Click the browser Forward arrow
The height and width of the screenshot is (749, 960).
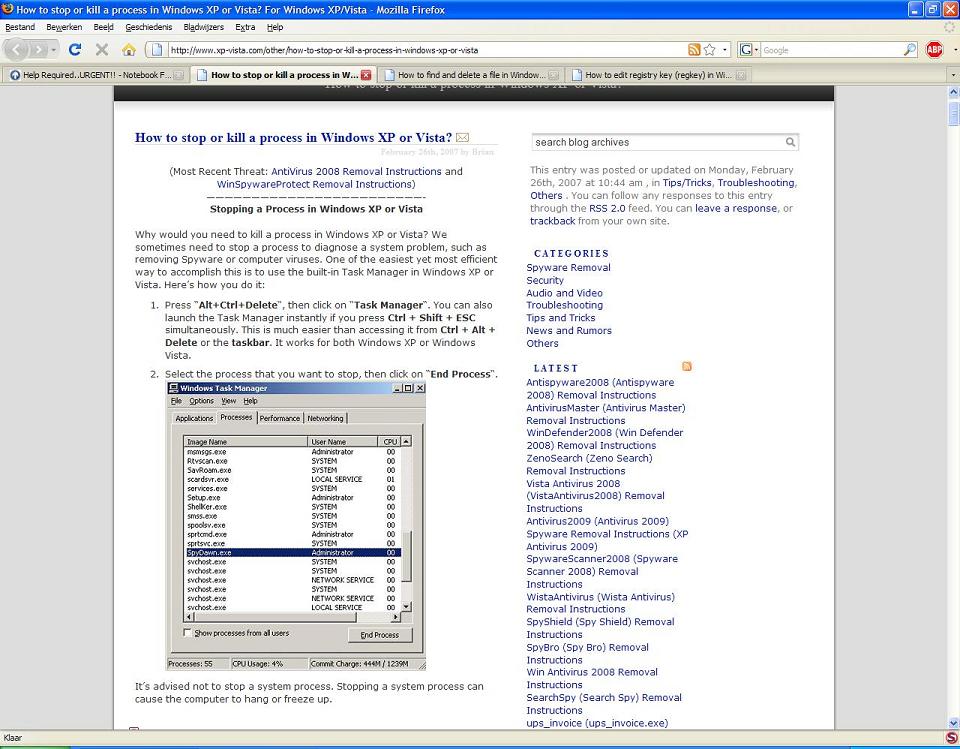click(38, 50)
